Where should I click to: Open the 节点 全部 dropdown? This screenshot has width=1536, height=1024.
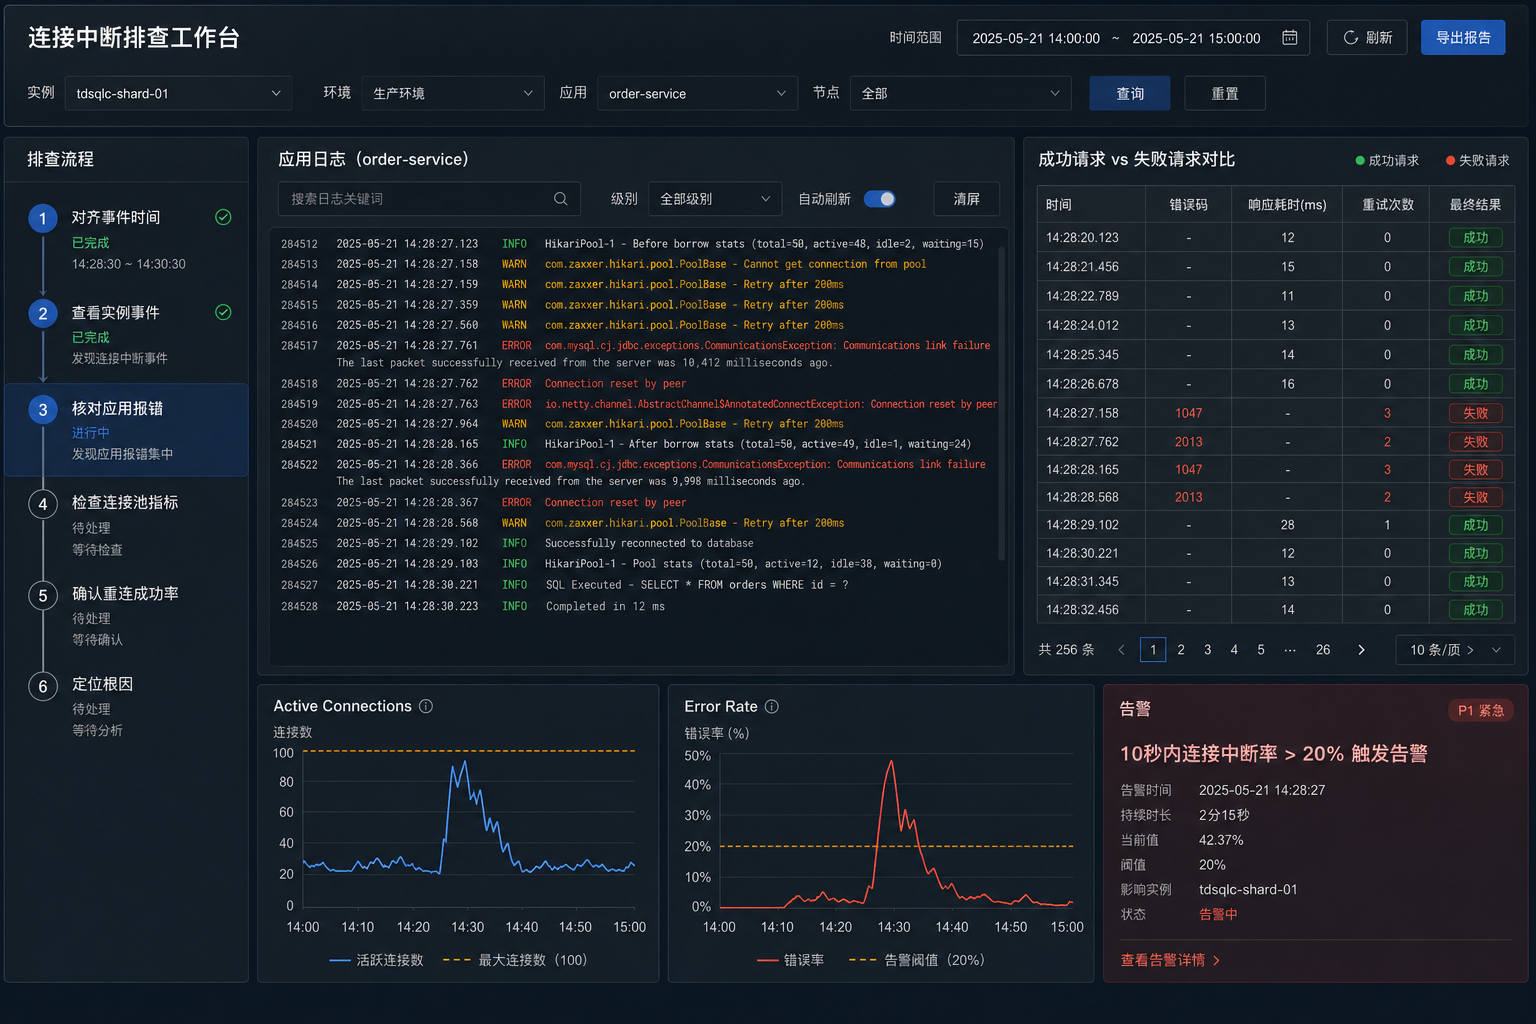pos(960,93)
